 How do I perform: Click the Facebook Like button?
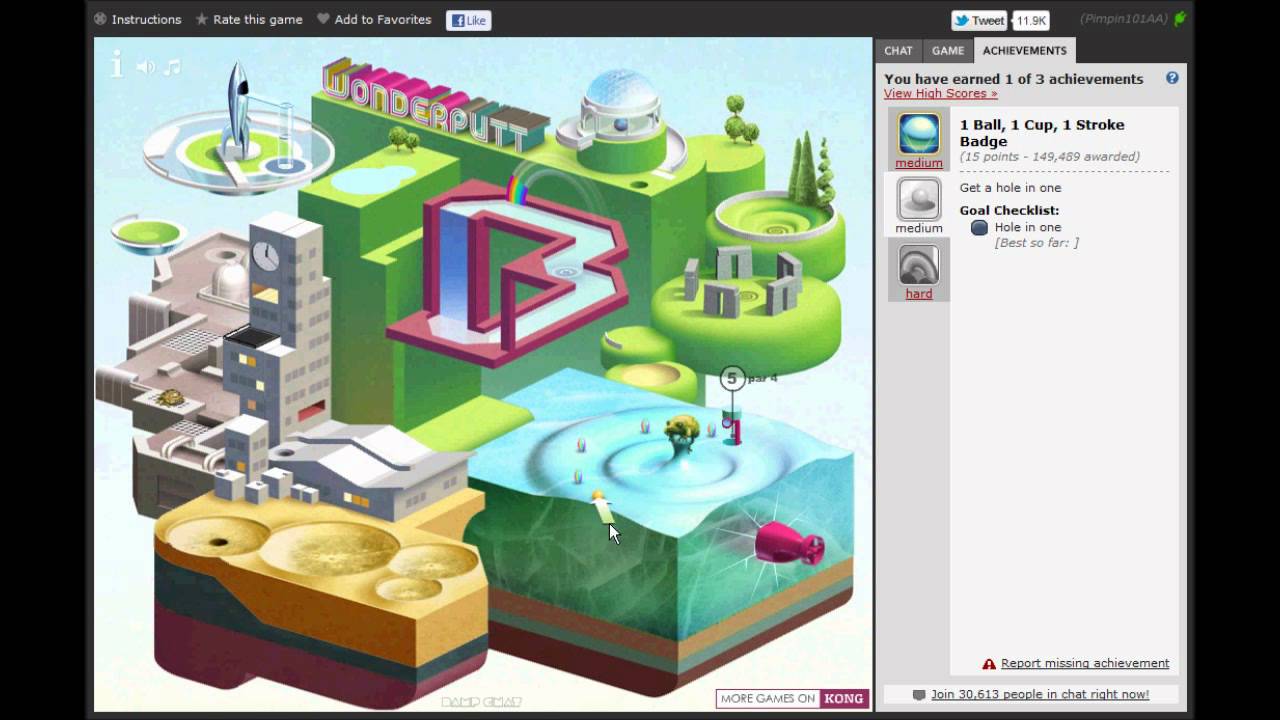tap(468, 20)
